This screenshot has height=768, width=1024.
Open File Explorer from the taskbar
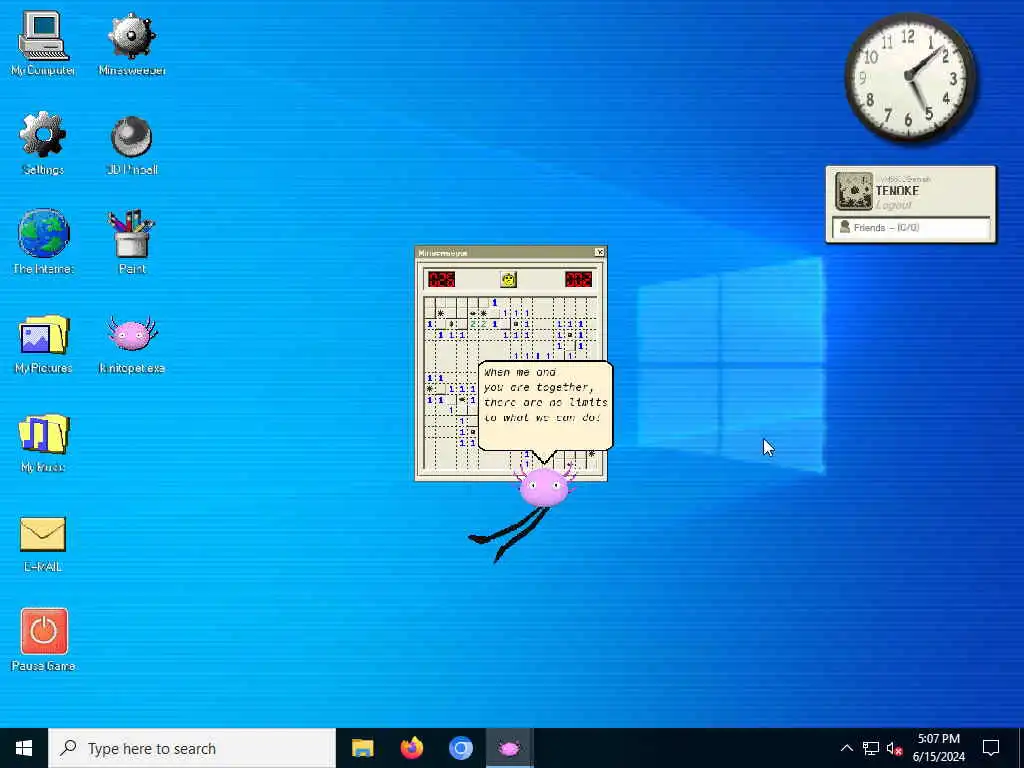pyautogui.click(x=362, y=748)
